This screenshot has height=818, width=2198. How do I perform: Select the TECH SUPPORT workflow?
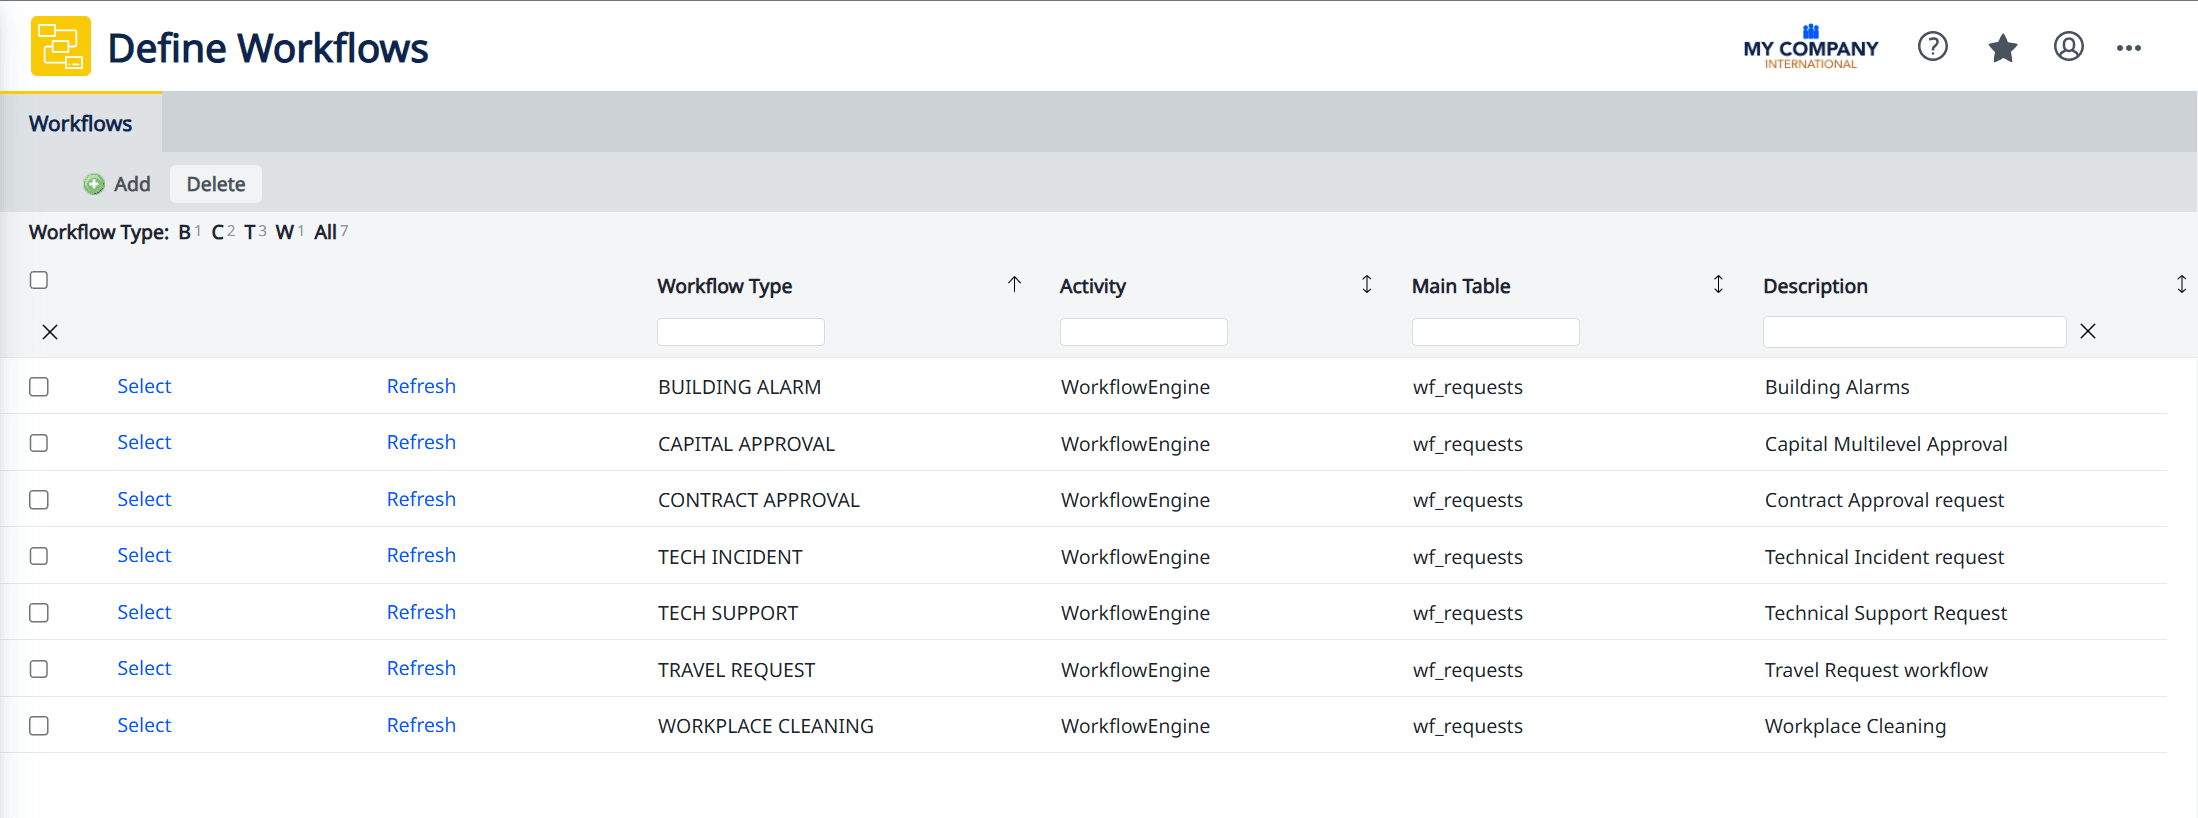click(x=144, y=612)
